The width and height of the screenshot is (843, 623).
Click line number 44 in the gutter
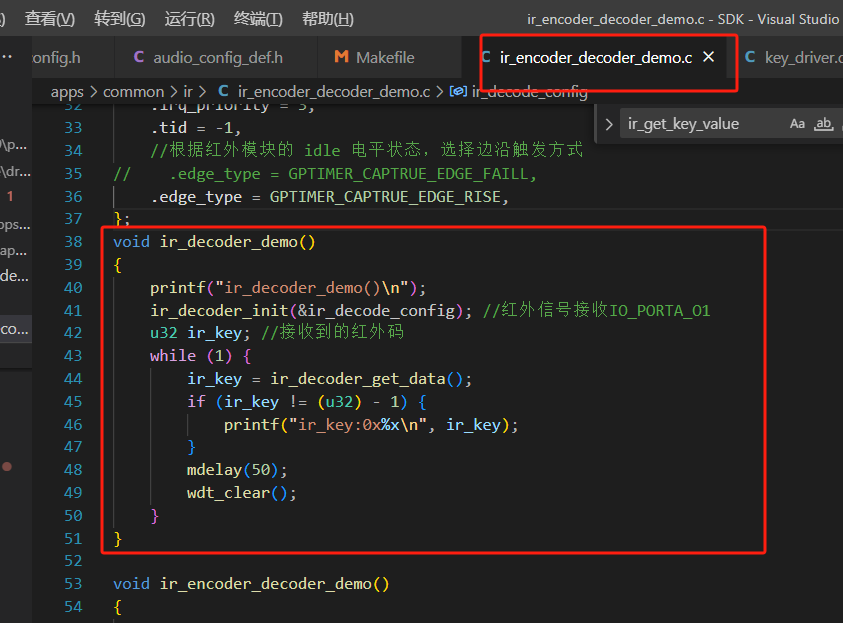73,379
